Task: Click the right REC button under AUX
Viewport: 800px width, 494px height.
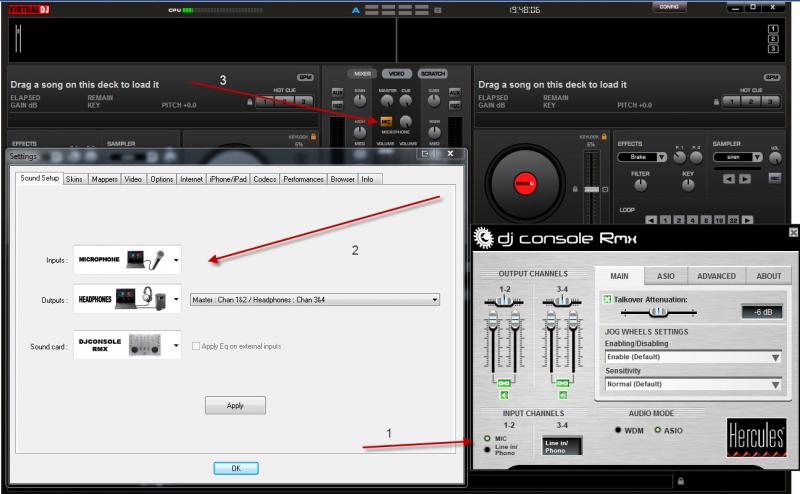Action: [x=455, y=105]
